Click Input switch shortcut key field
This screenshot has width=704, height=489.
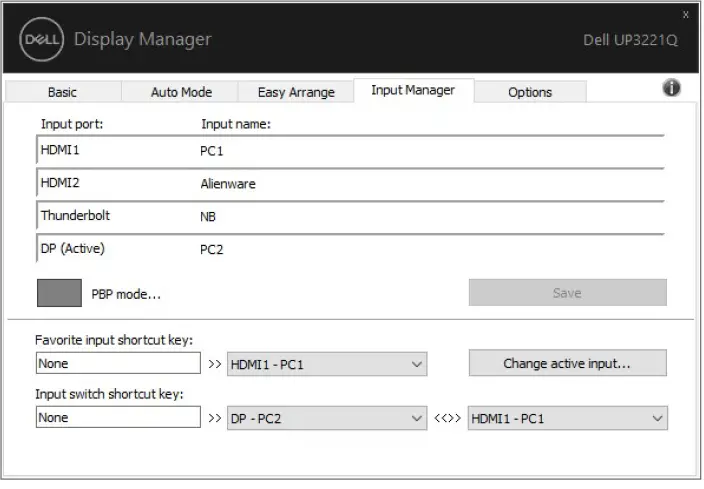[x=118, y=417]
